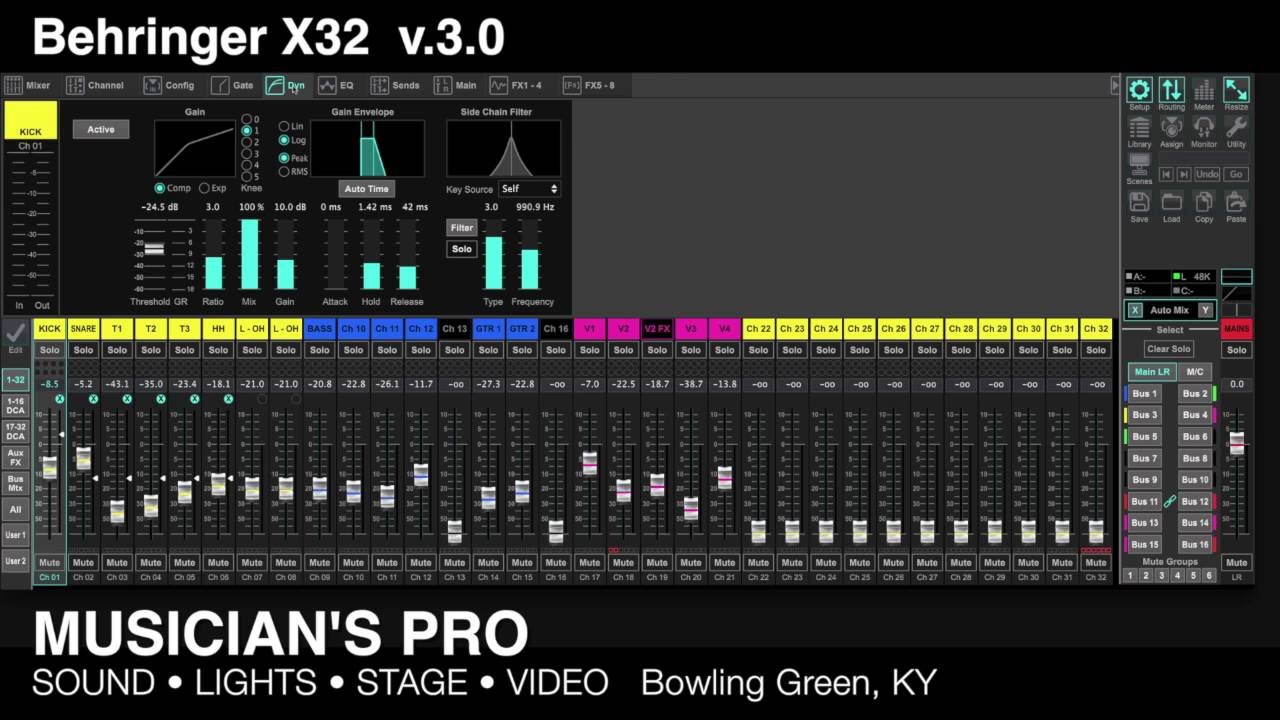The width and height of the screenshot is (1280, 720).
Task: Open the Sends tab
Action: click(x=395, y=85)
